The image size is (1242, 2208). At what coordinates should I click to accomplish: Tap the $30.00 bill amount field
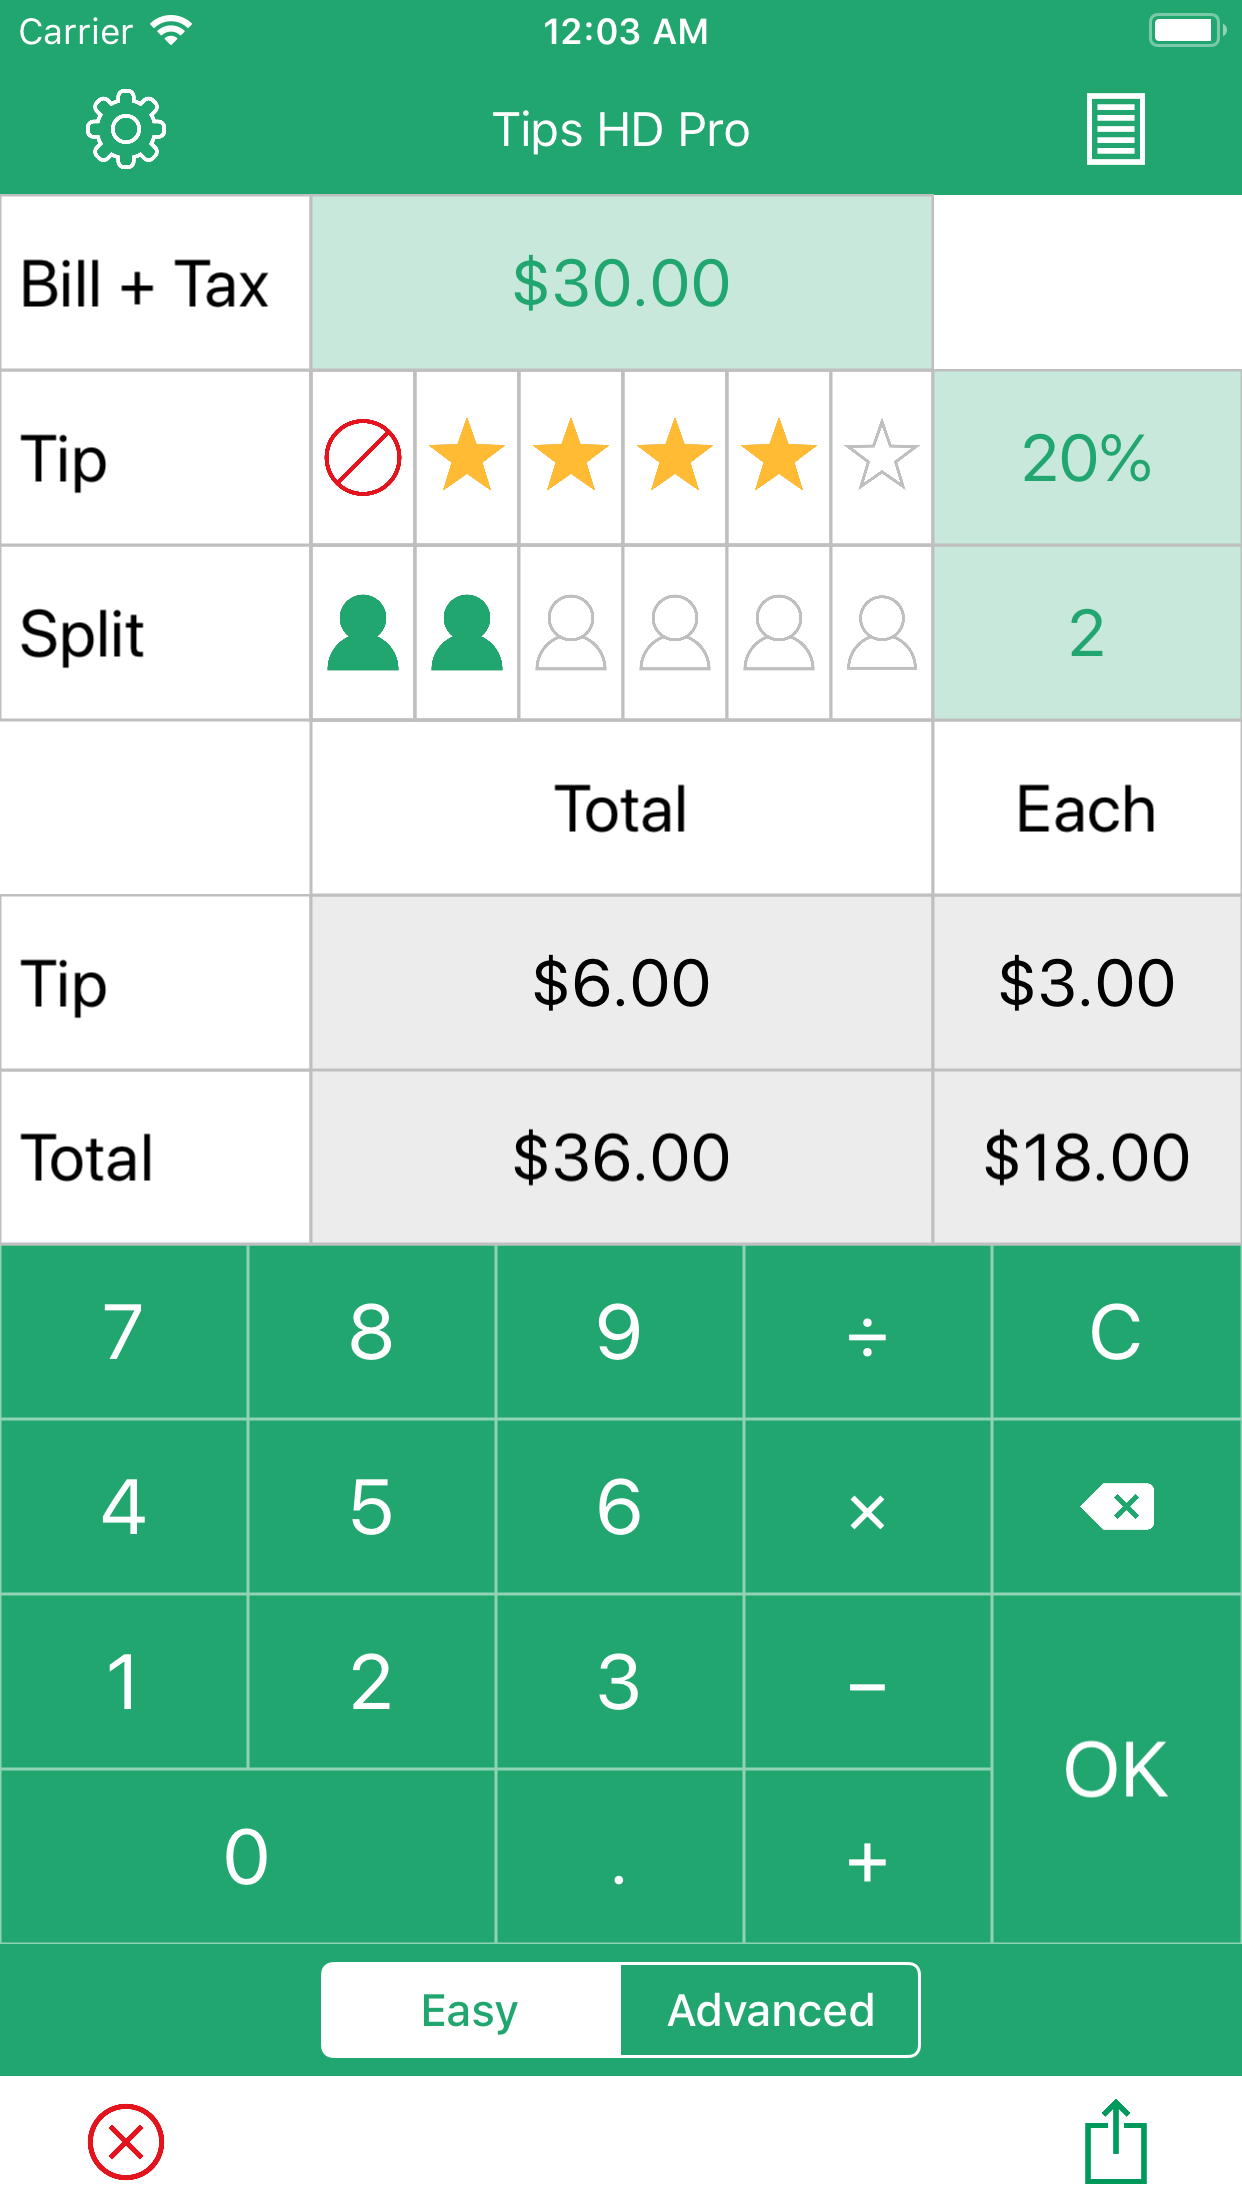[x=621, y=283]
